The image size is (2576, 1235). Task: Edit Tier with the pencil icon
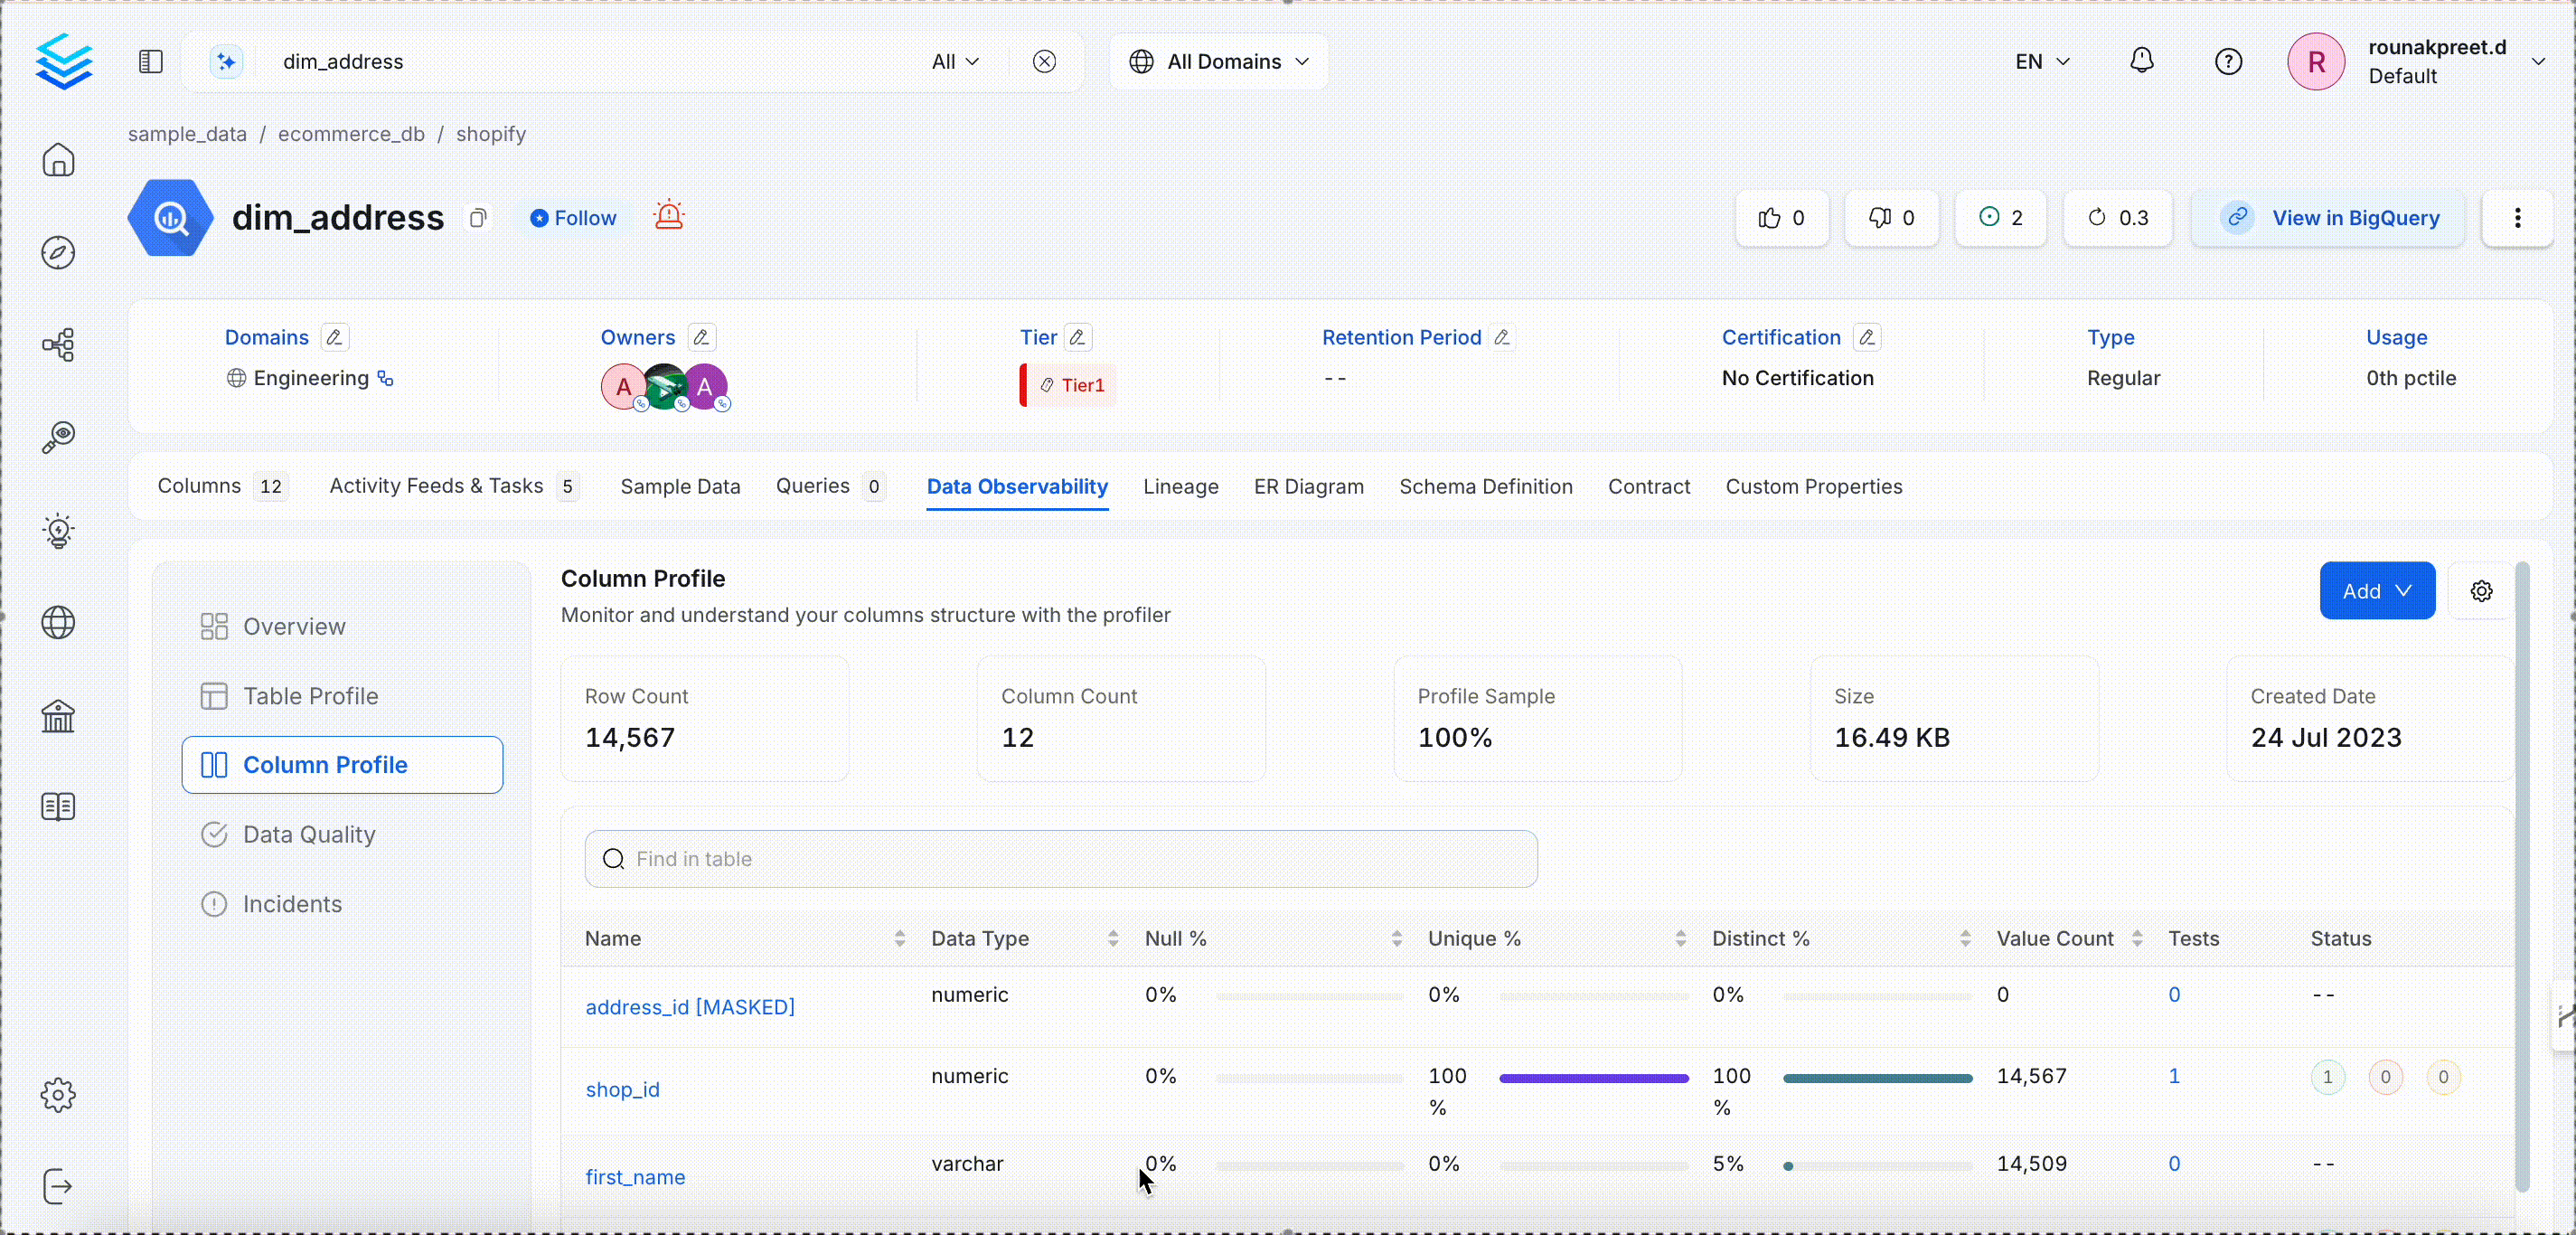1077,338
